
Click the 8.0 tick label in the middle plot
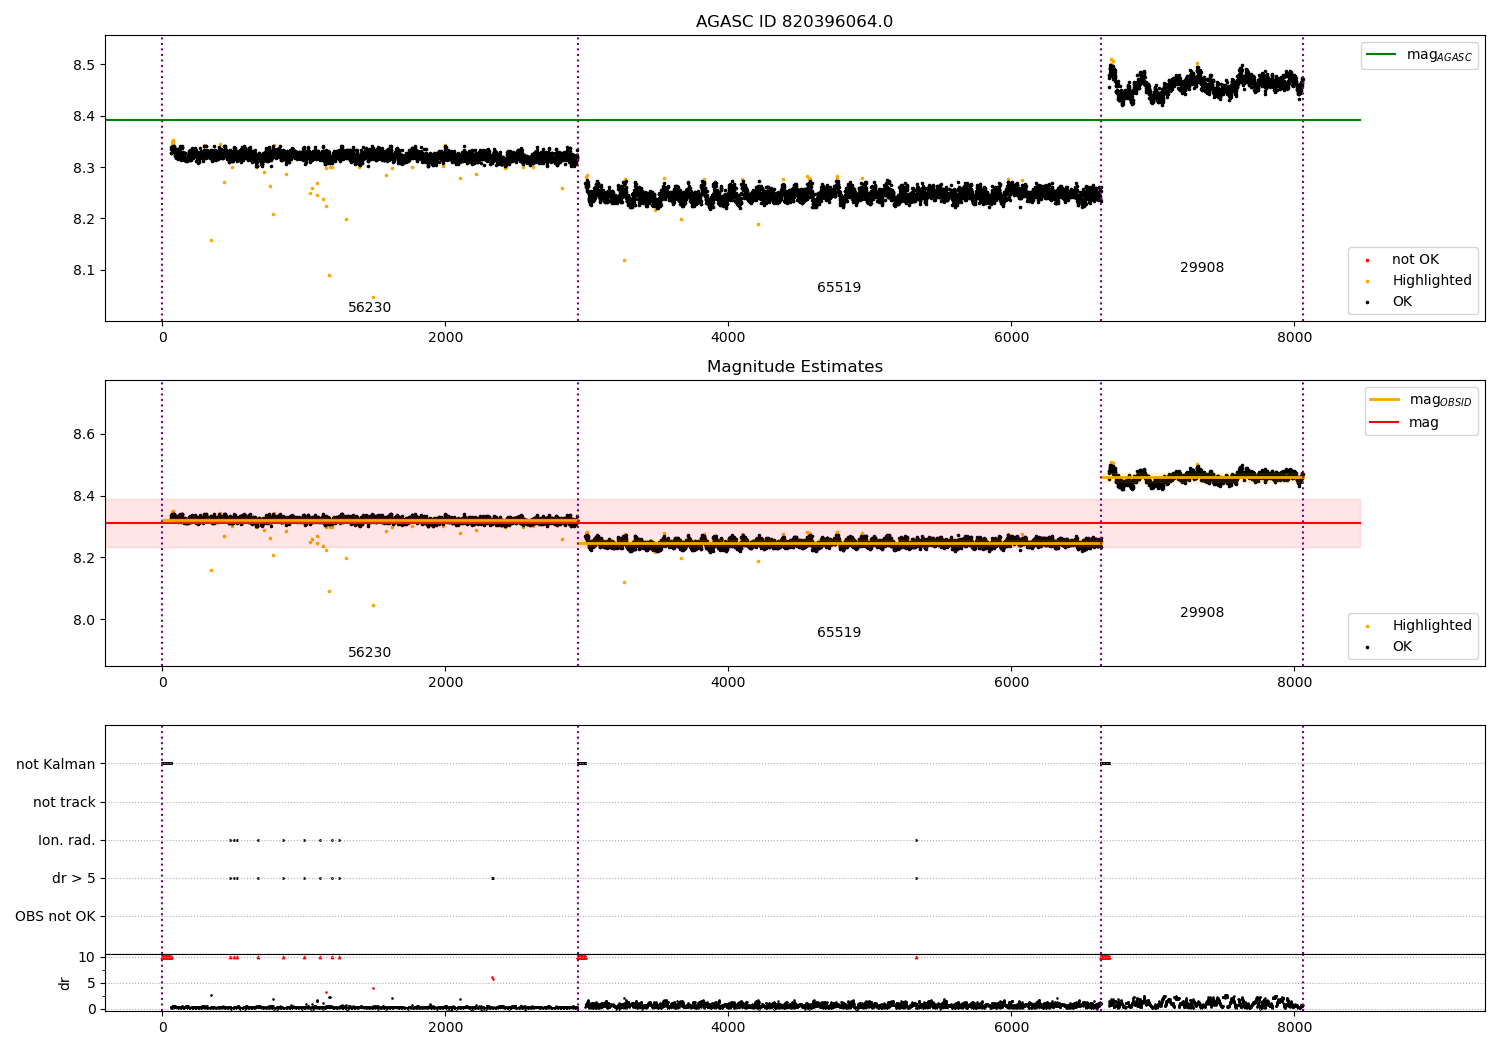(83, 620)
